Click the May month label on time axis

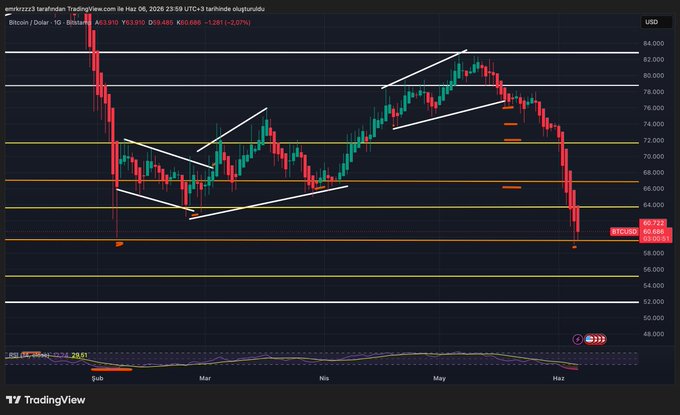click(x=439, y=378)
